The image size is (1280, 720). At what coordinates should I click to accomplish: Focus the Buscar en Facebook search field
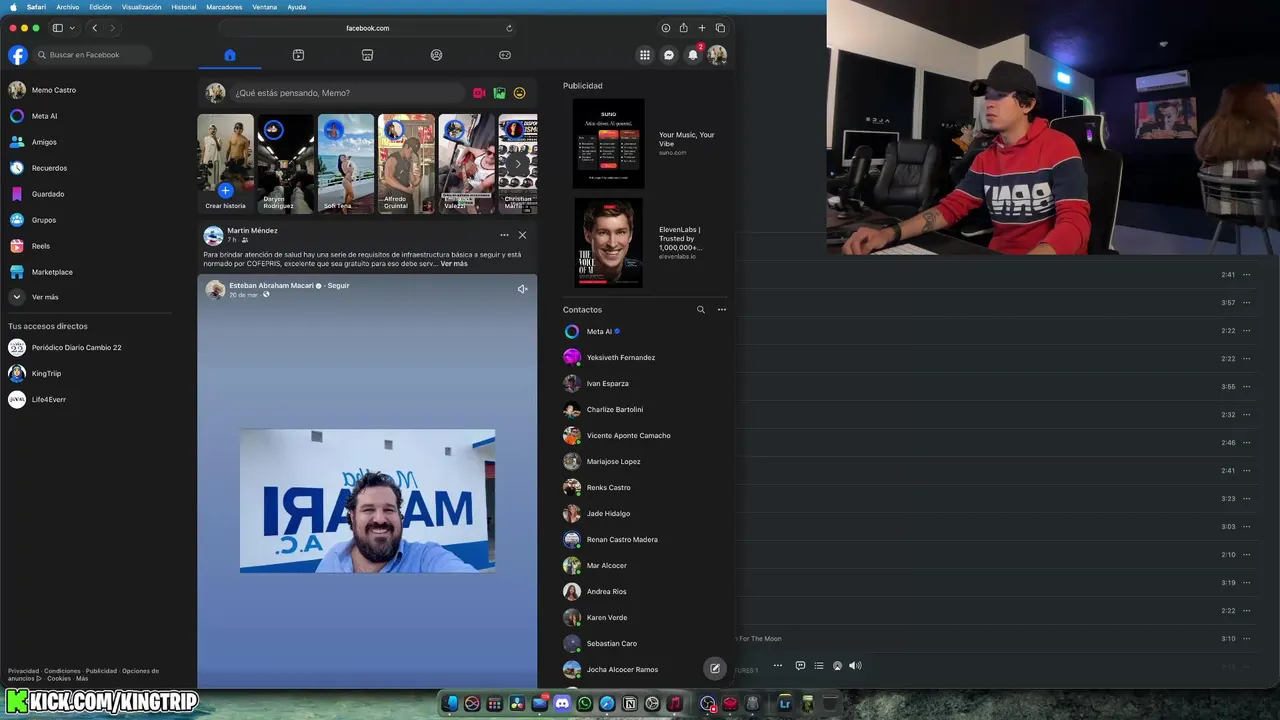click(x=92, y=55)
